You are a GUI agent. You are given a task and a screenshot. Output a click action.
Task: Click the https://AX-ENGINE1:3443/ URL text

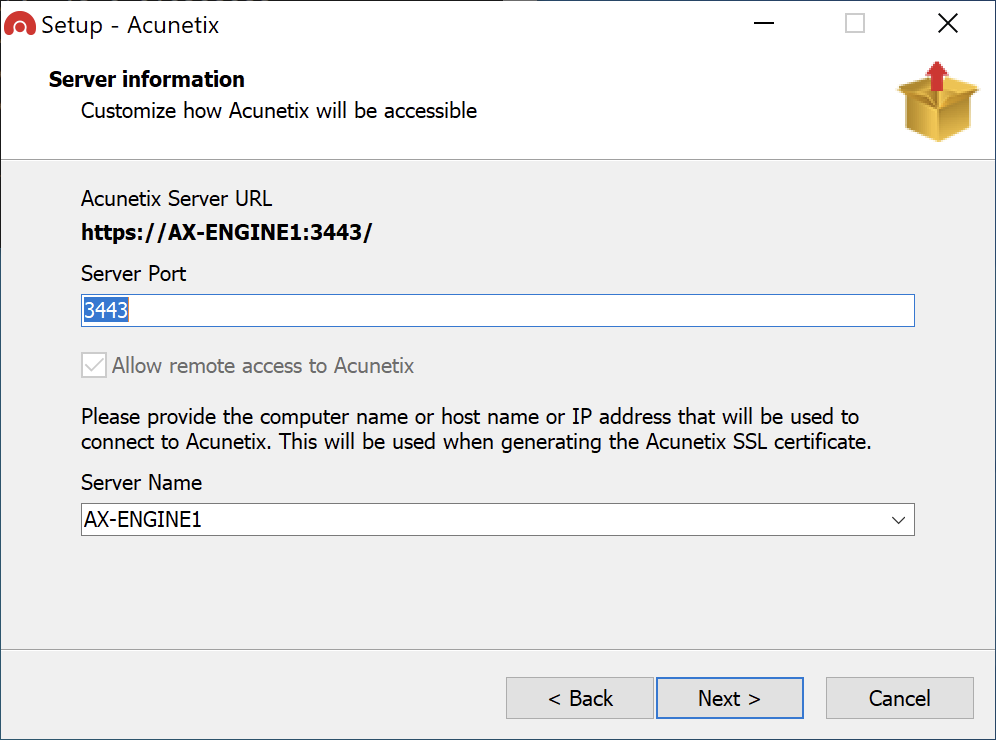click(x=227, y=234)
